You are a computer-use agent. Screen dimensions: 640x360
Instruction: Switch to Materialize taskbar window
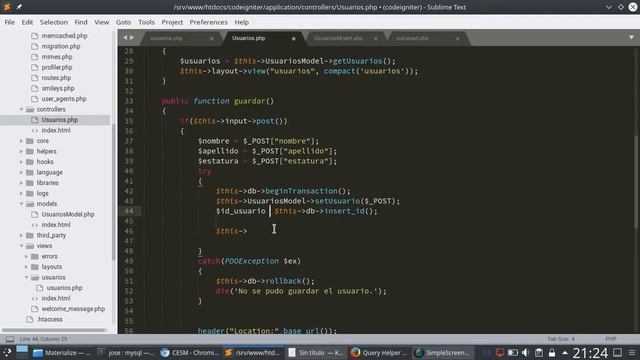(61, 353)
